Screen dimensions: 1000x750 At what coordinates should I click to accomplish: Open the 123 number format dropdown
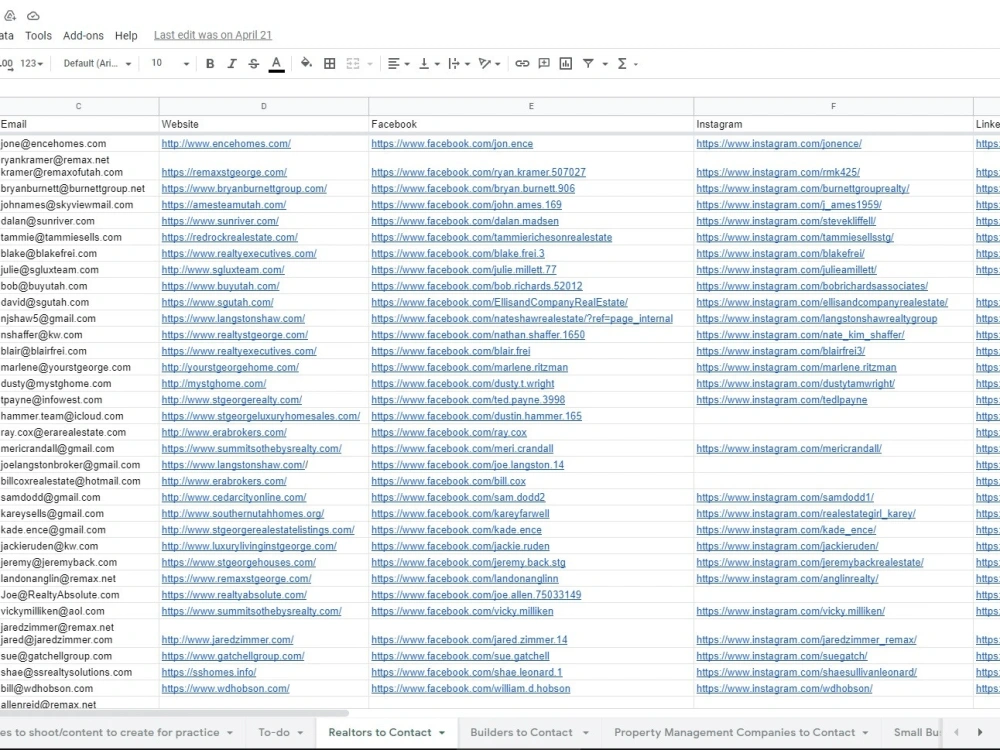point(31,64)
